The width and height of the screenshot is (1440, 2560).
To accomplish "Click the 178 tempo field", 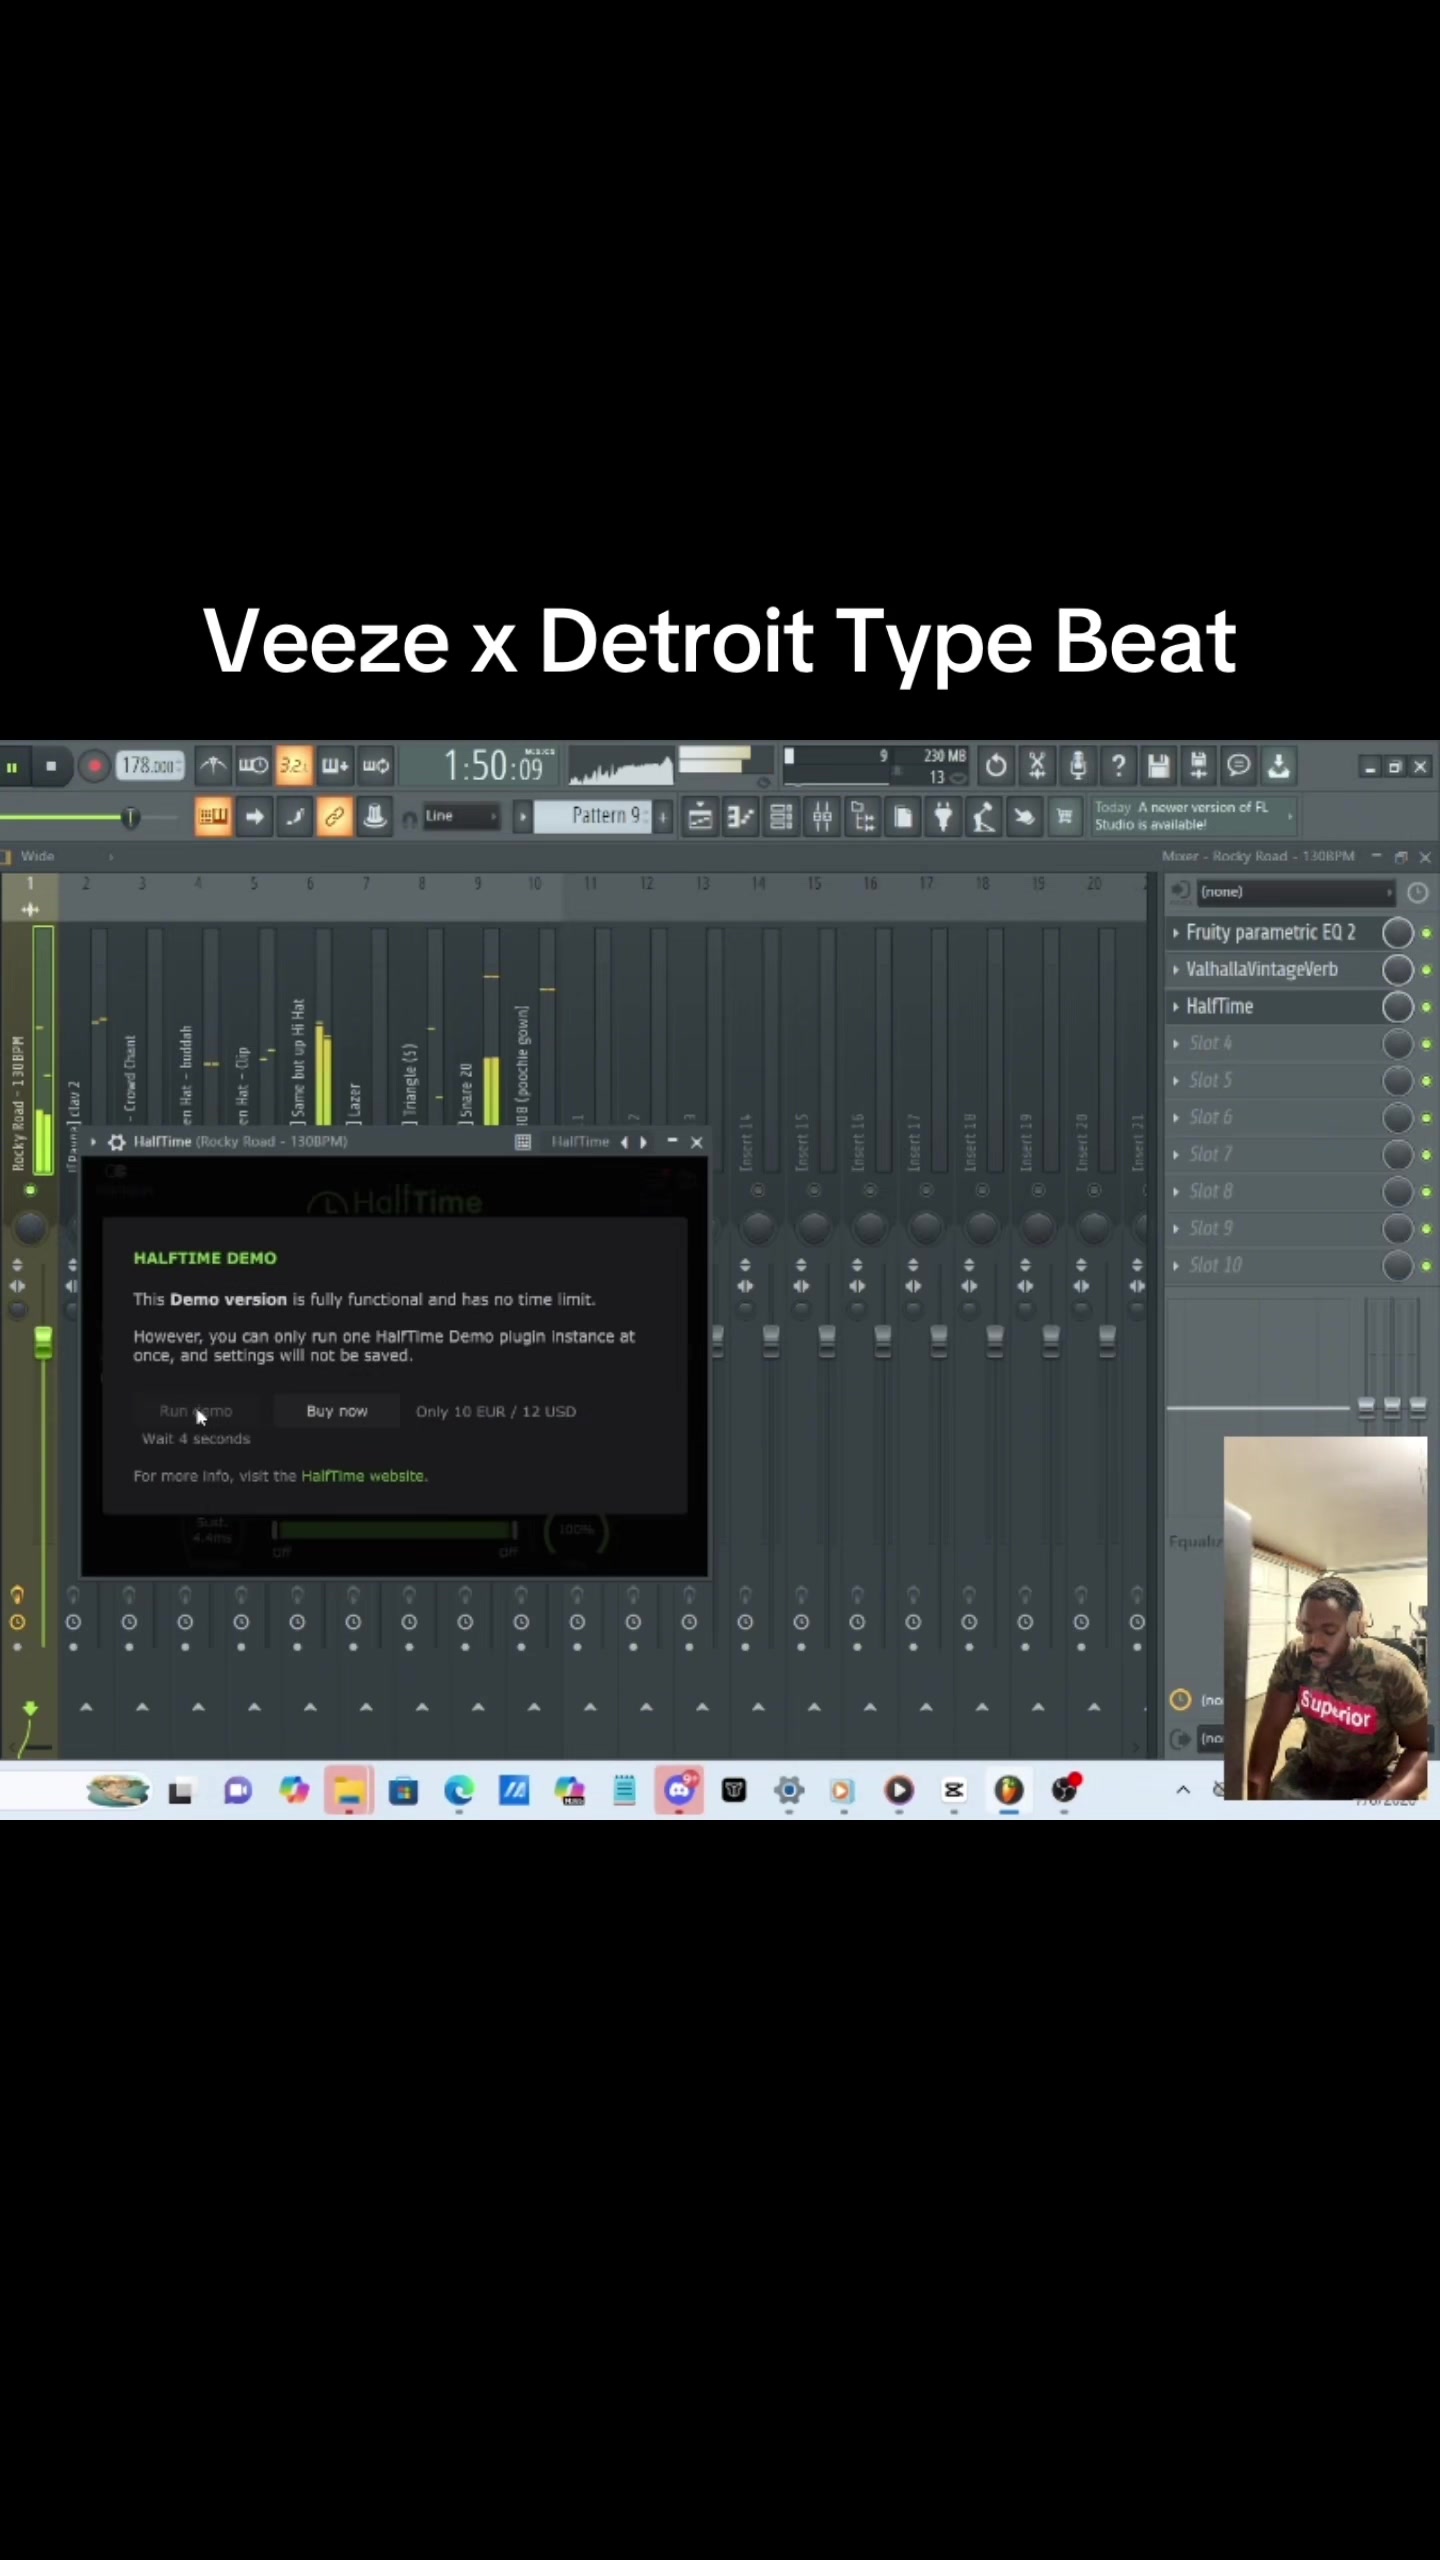I will pos(150,766).
